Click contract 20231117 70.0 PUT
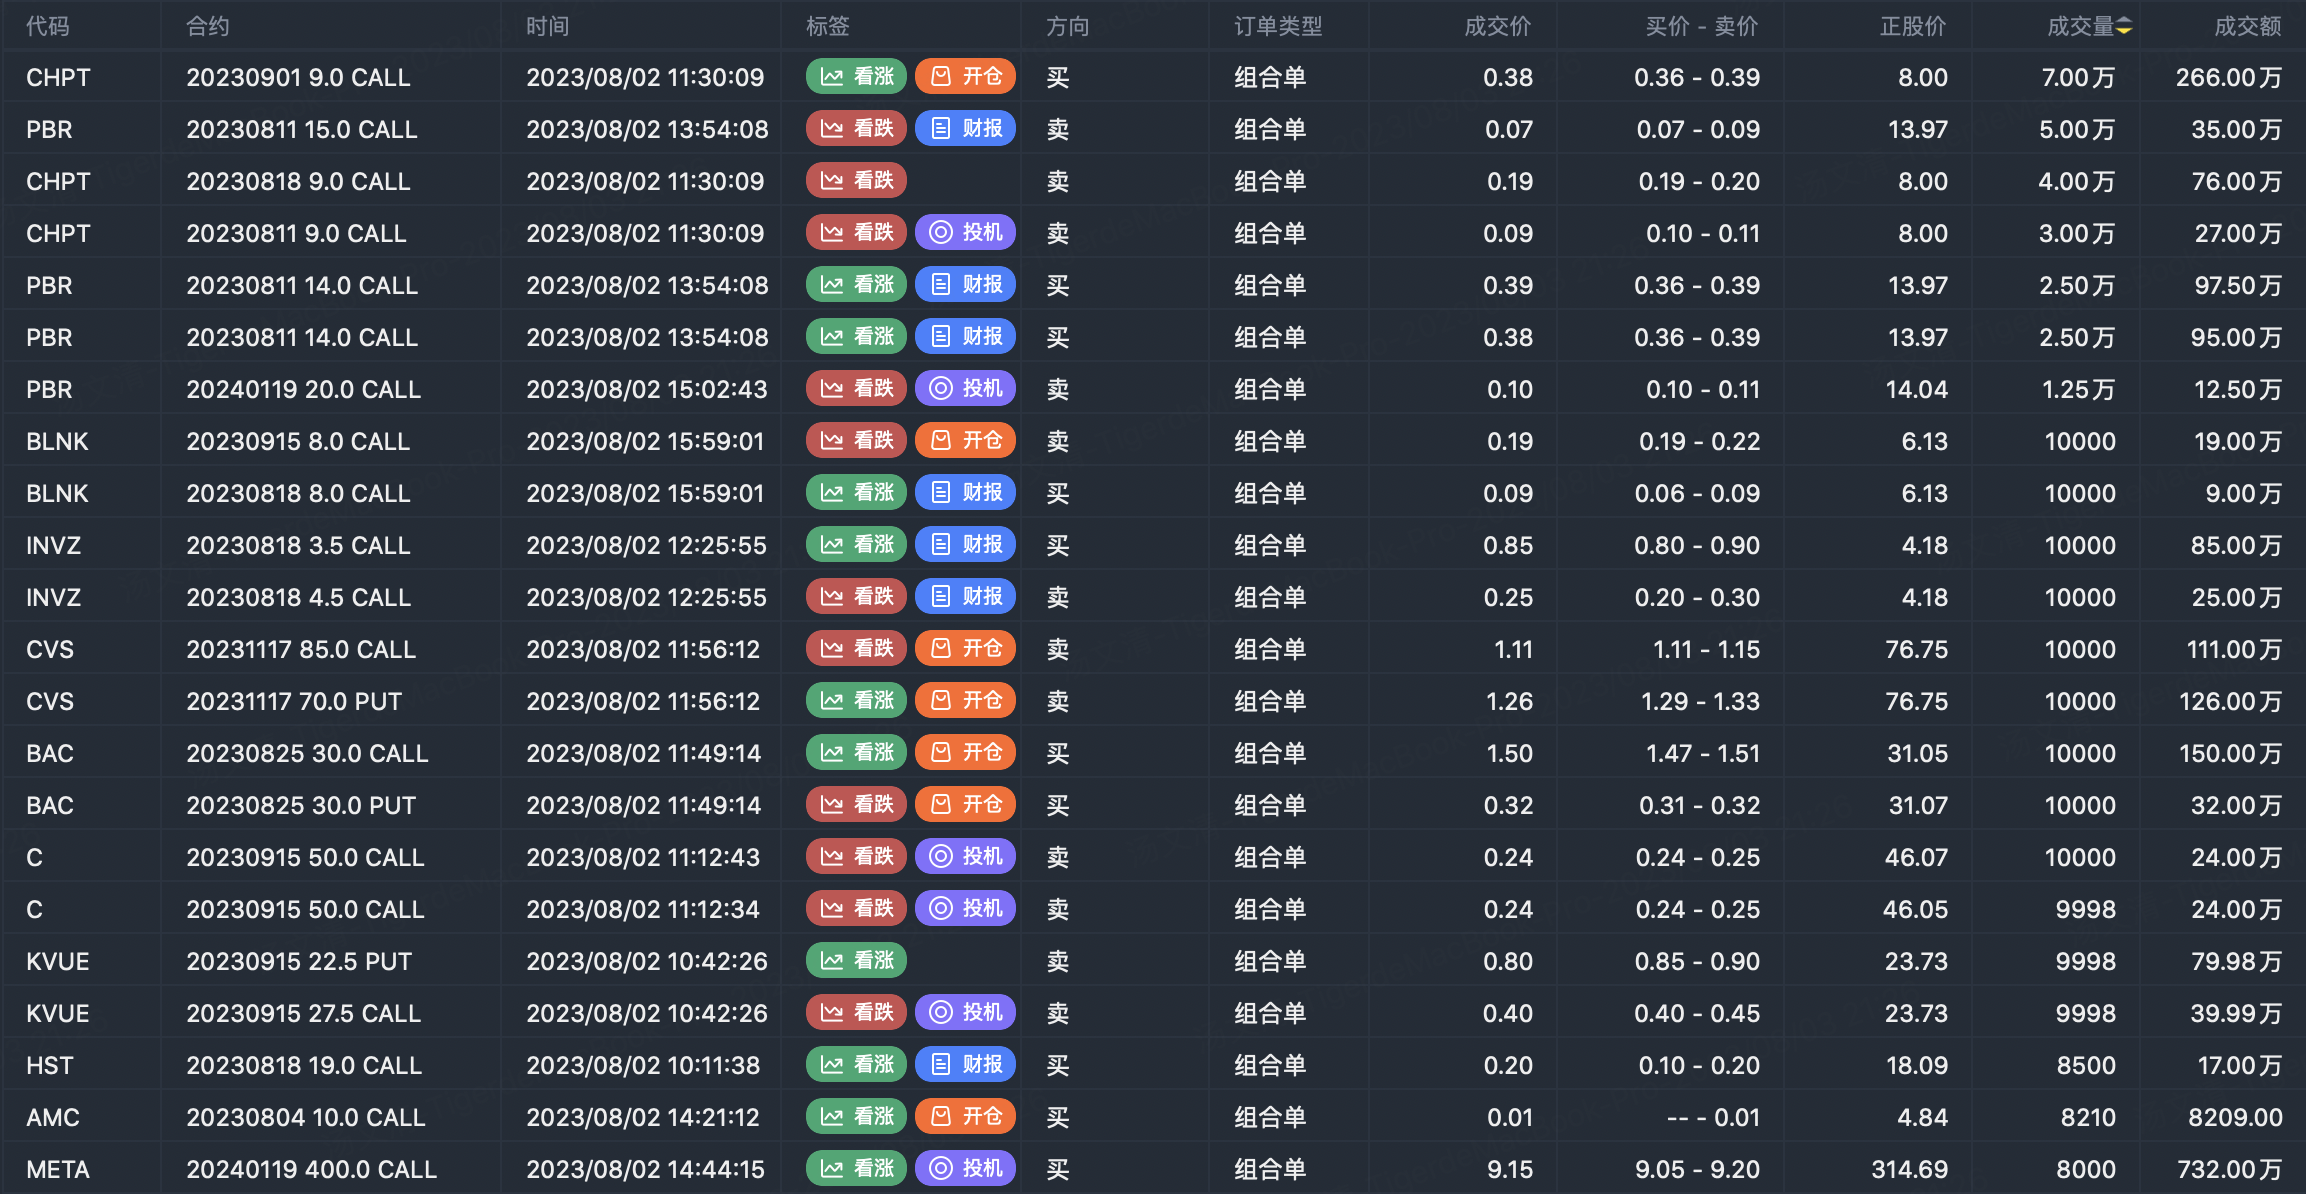 click(x=294, y=701)
